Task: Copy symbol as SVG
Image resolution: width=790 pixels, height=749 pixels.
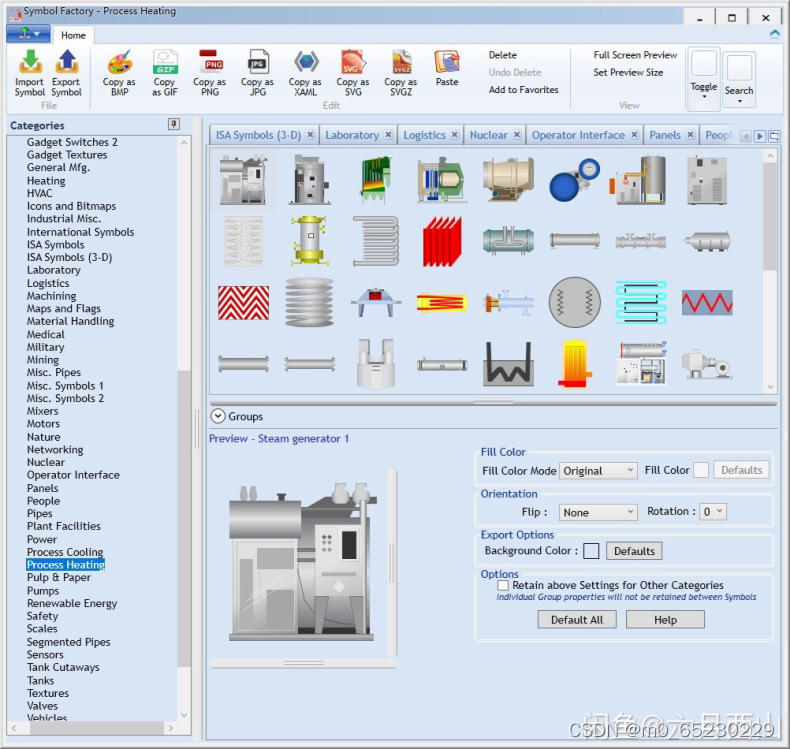Action: (353, 73)
